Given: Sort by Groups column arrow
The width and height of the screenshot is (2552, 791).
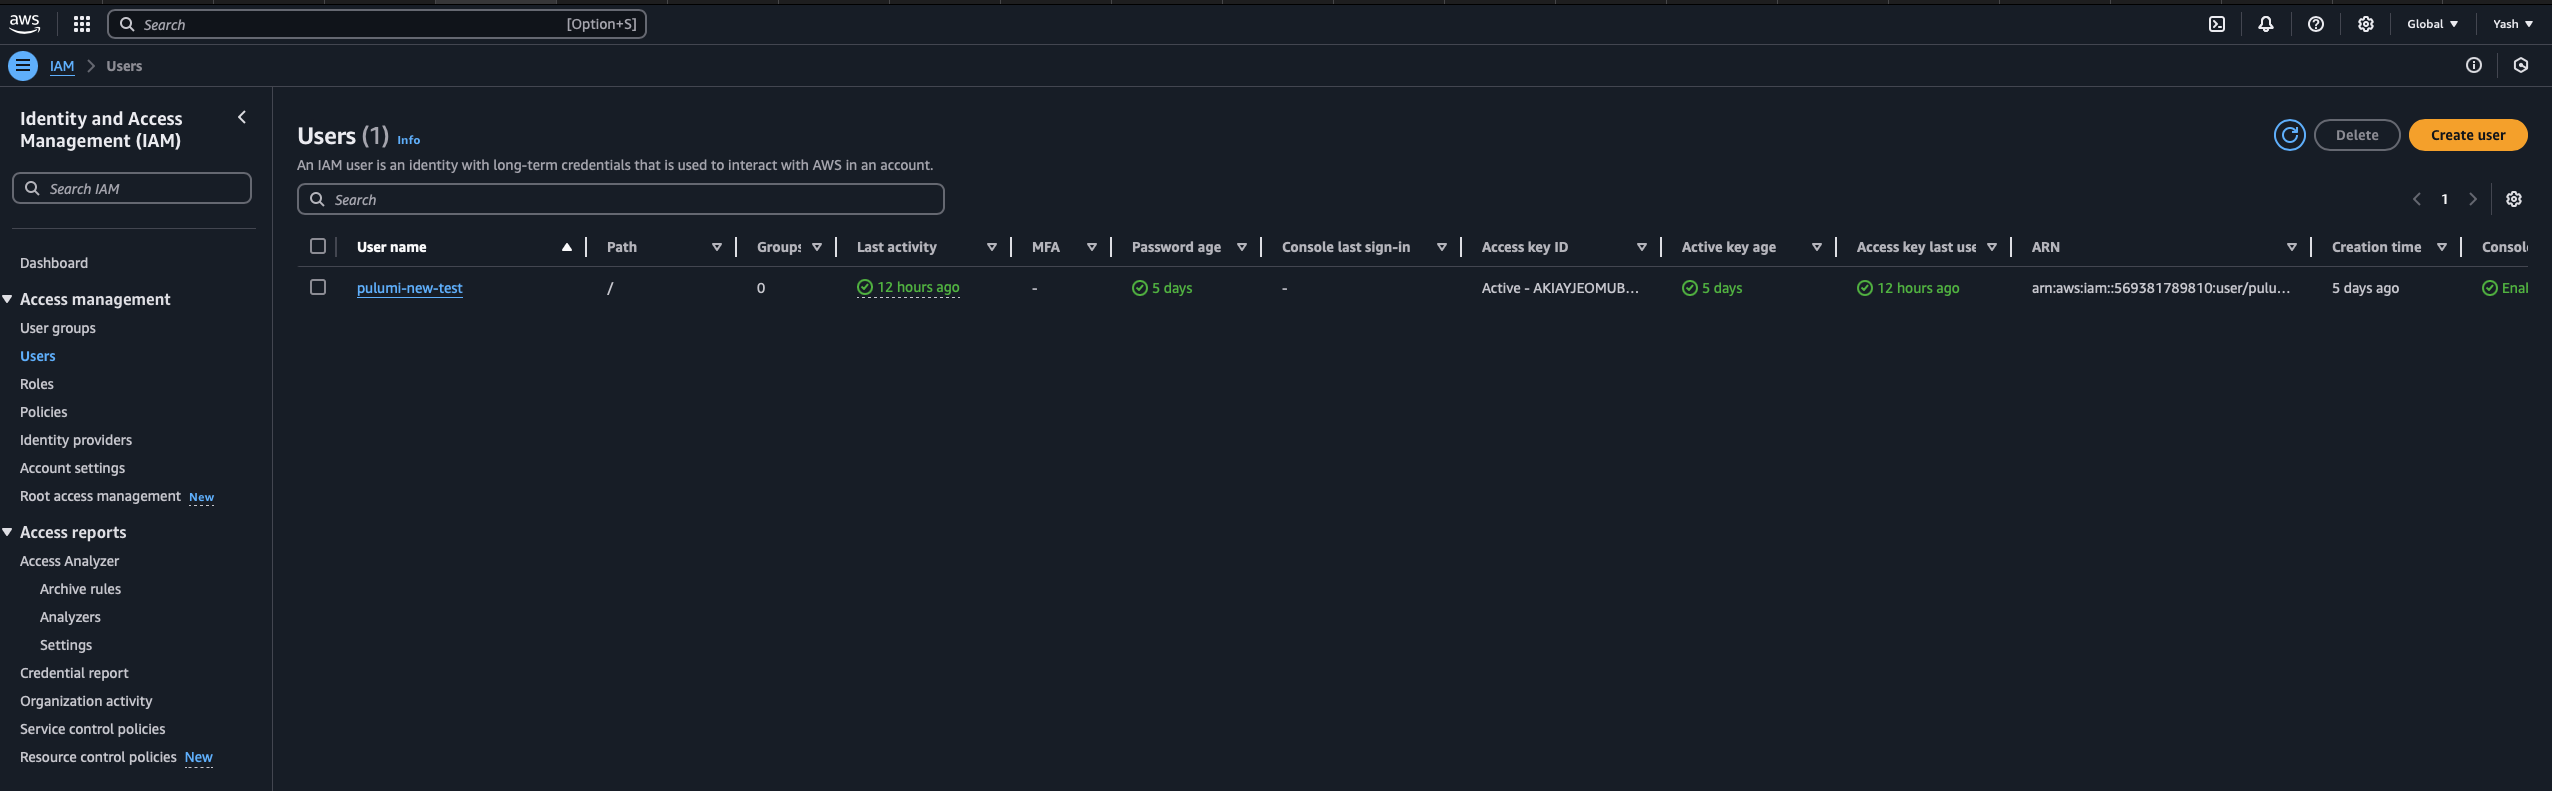Looking at the screenshot, I should point(817,247).
